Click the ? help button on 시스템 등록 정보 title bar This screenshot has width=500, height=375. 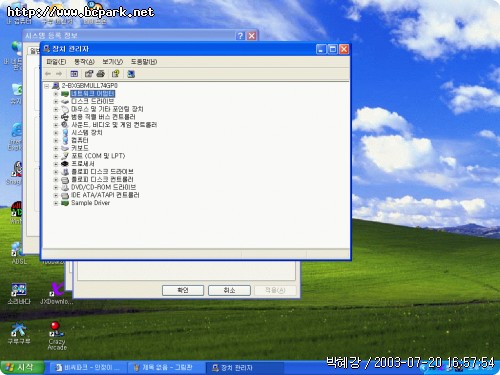click(x=240, y=36)
